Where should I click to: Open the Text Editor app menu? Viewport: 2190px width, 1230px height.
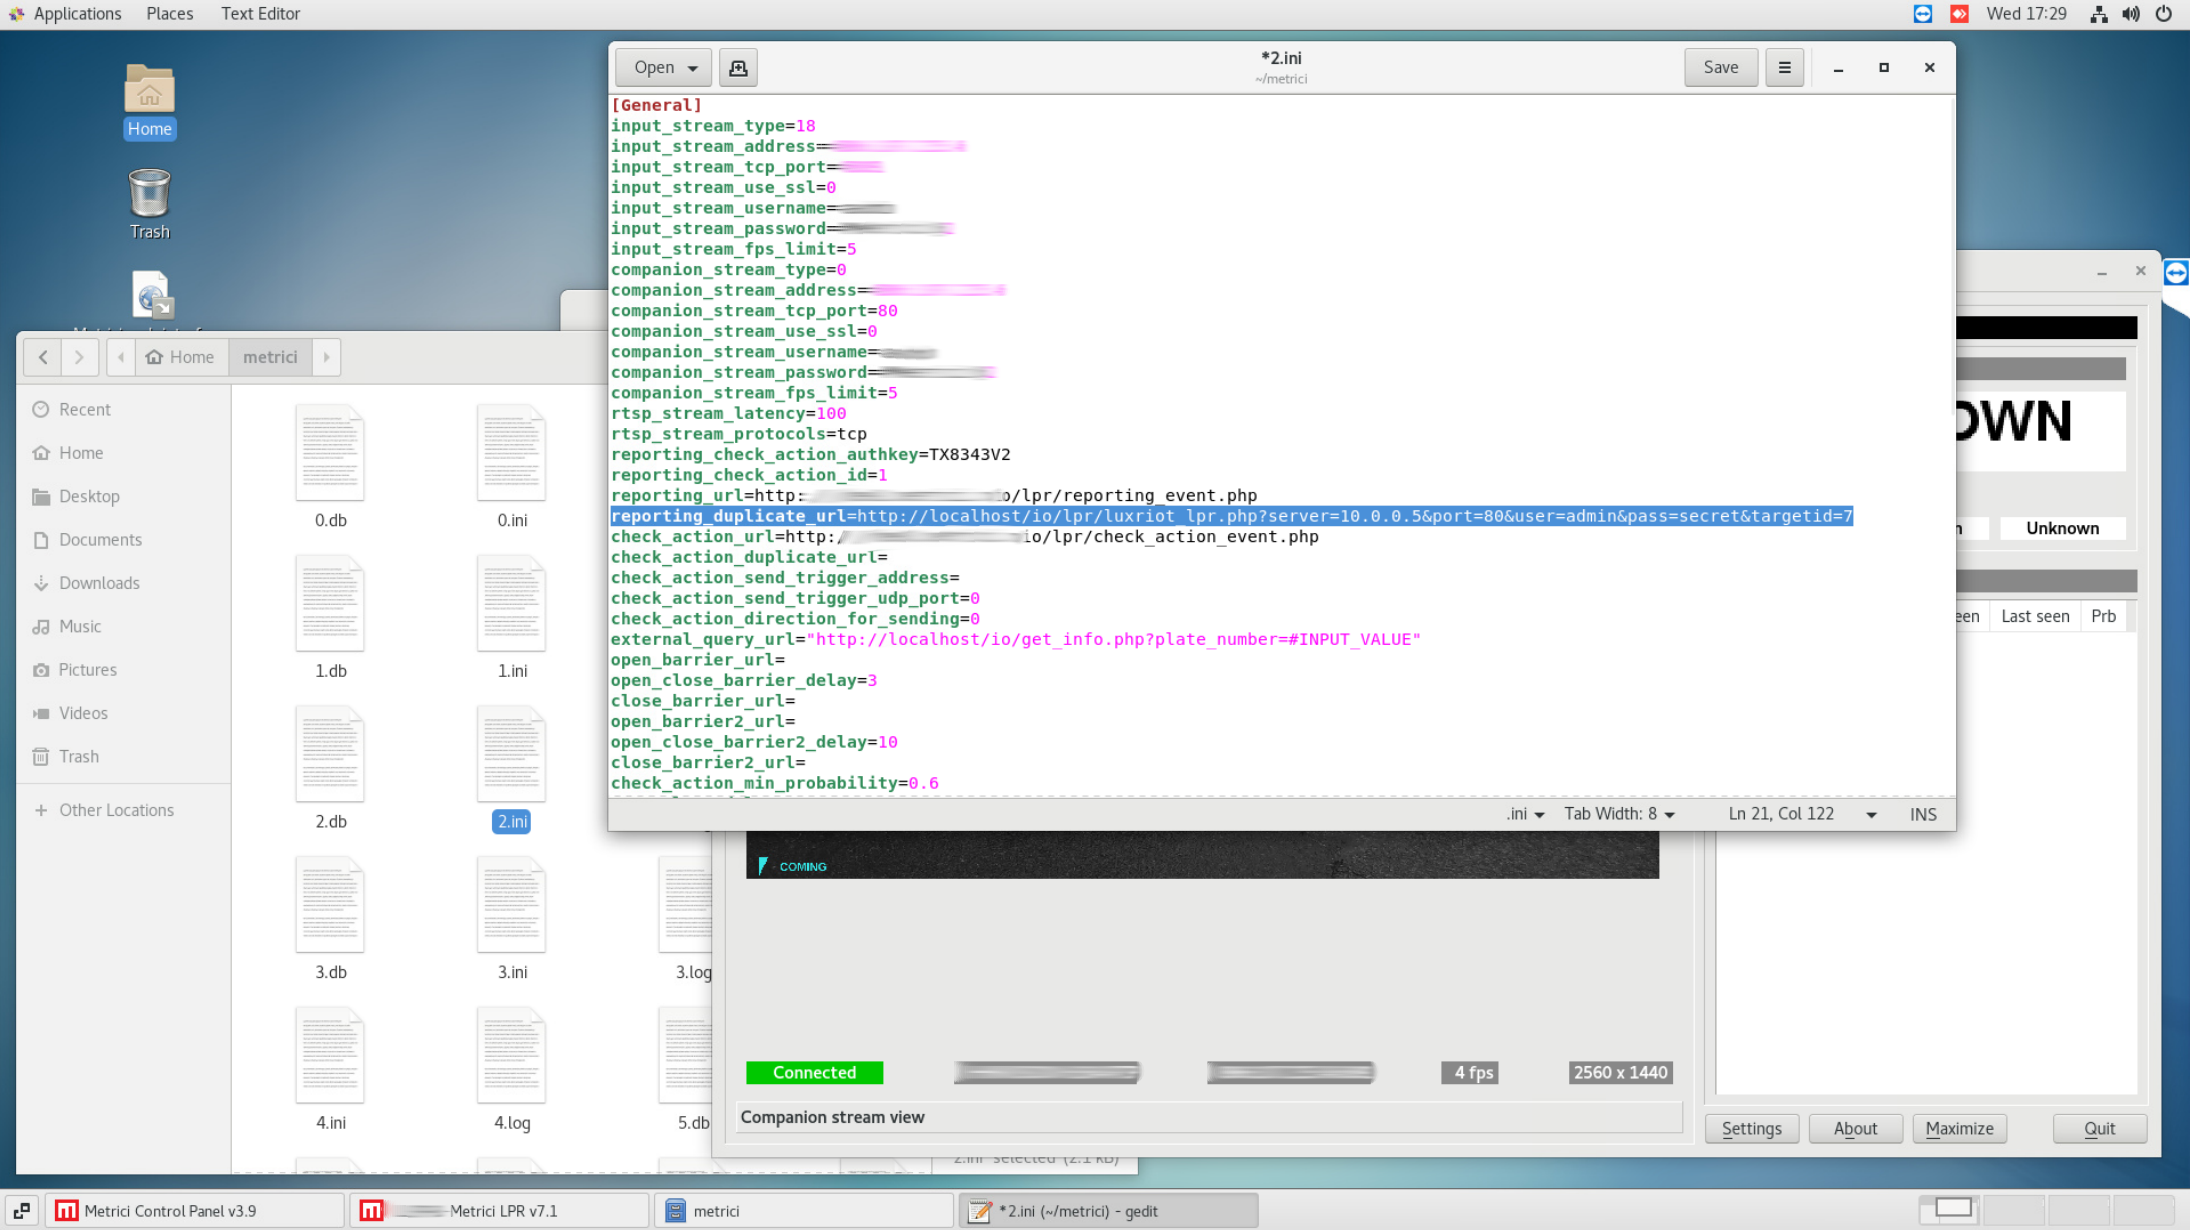[x=260, y=13]
